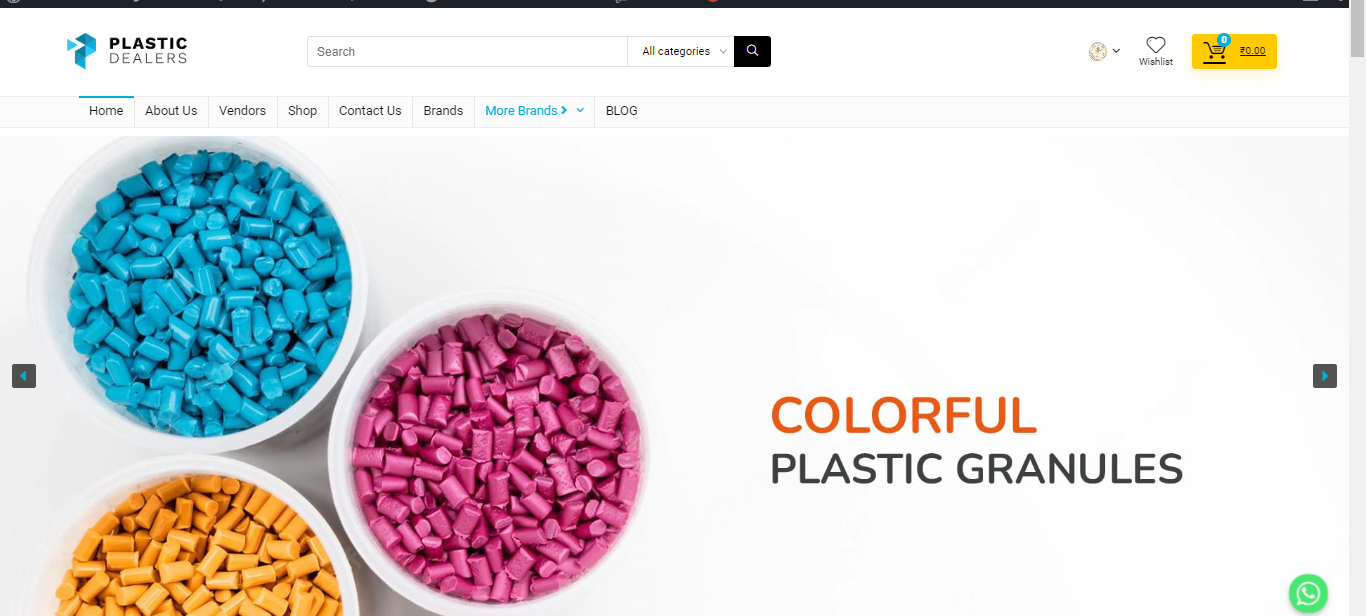Open the Wishlist heart icon
This screenshot has height=616, width=1366.
coord(1156,45)
